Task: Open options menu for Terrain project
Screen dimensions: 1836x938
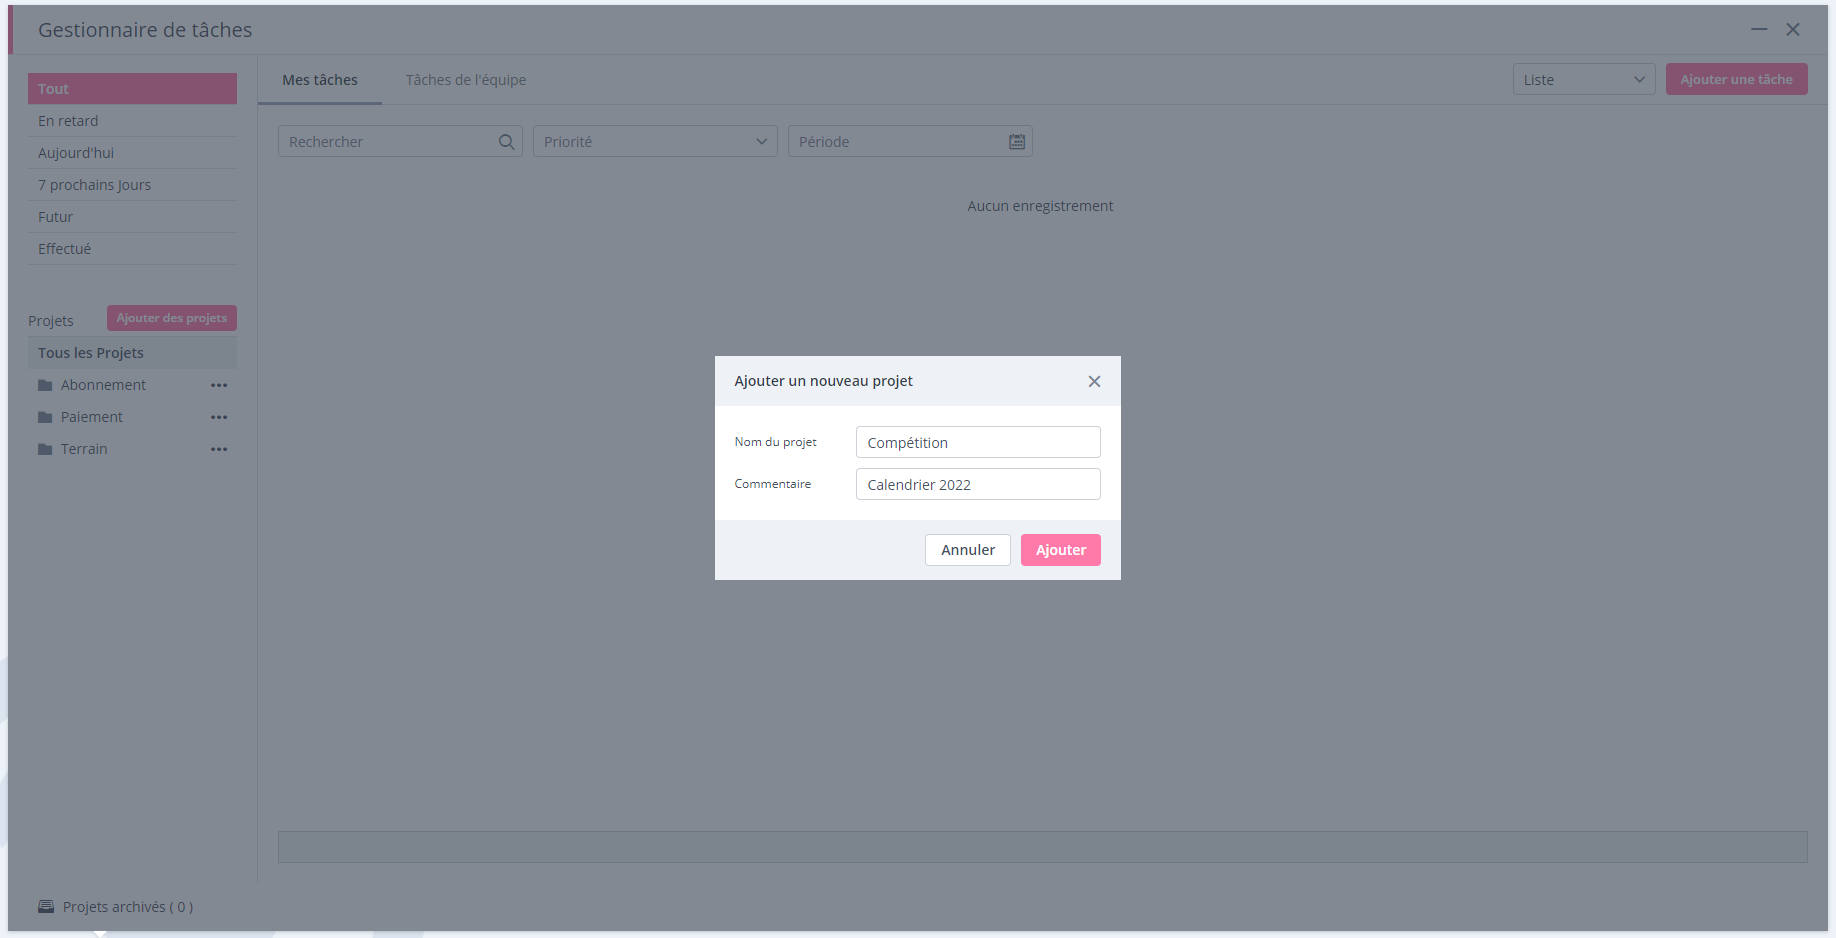Action: click(219, 449)
